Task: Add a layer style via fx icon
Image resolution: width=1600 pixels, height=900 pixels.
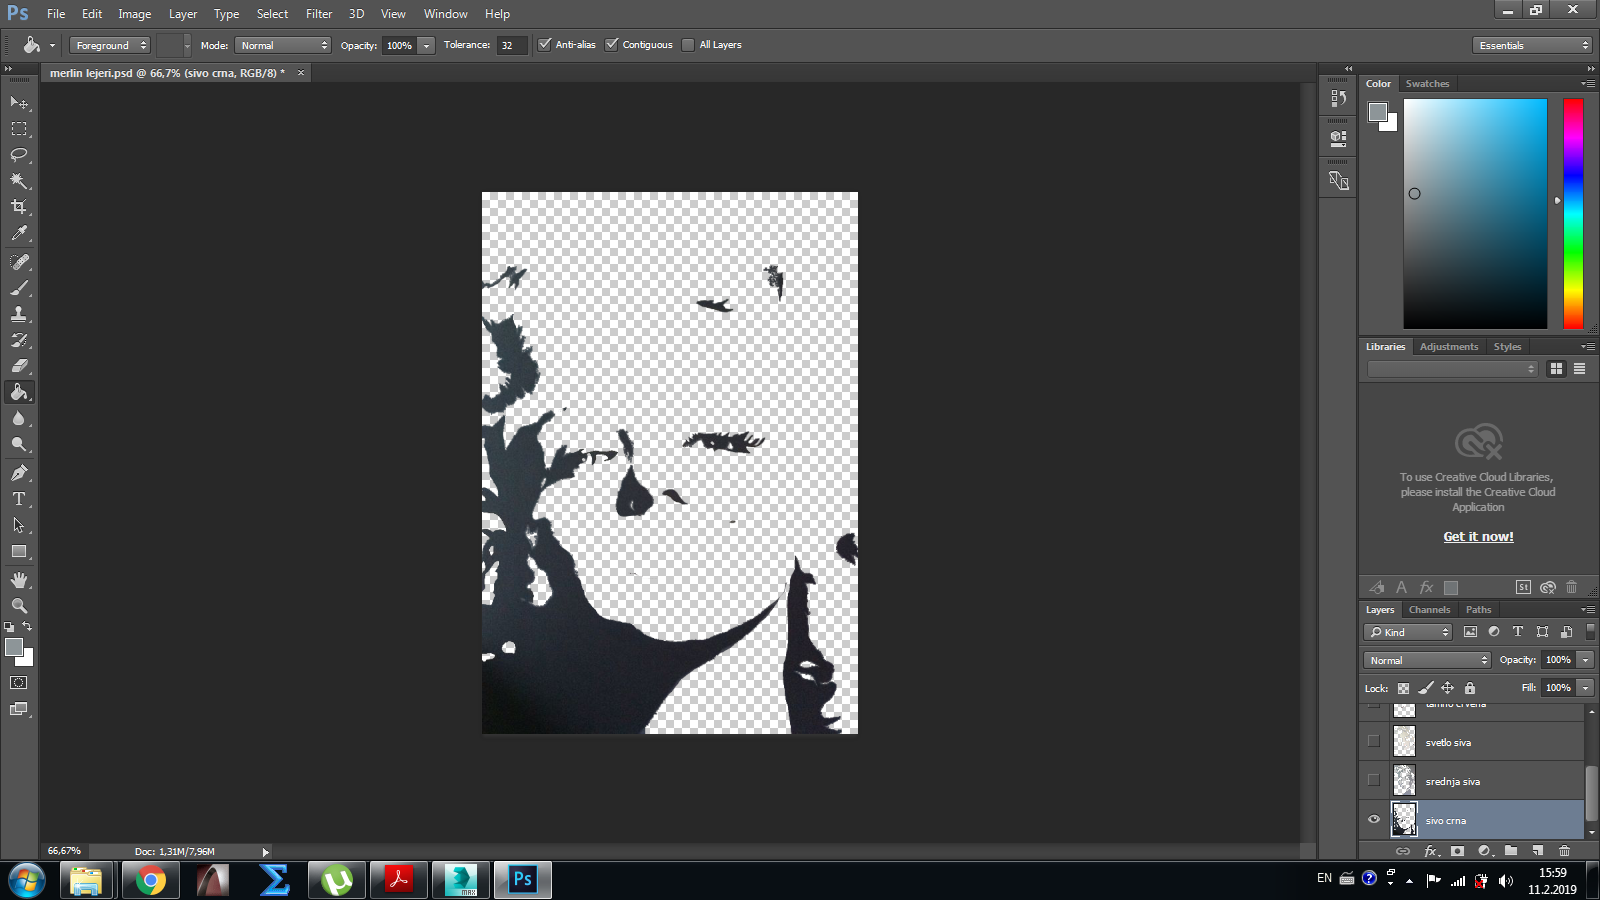Action: click(x=1431, y=851)
